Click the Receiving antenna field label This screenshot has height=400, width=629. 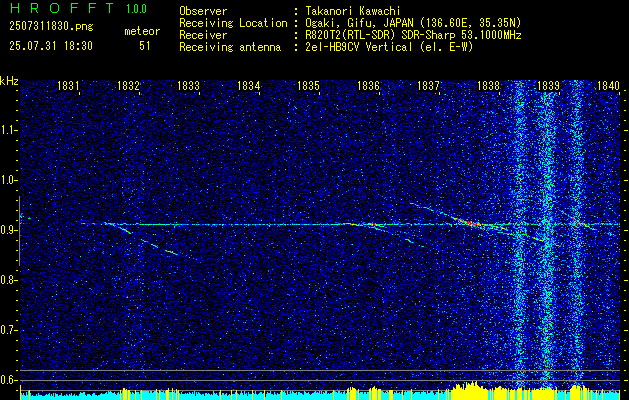(x=230, y=47)
